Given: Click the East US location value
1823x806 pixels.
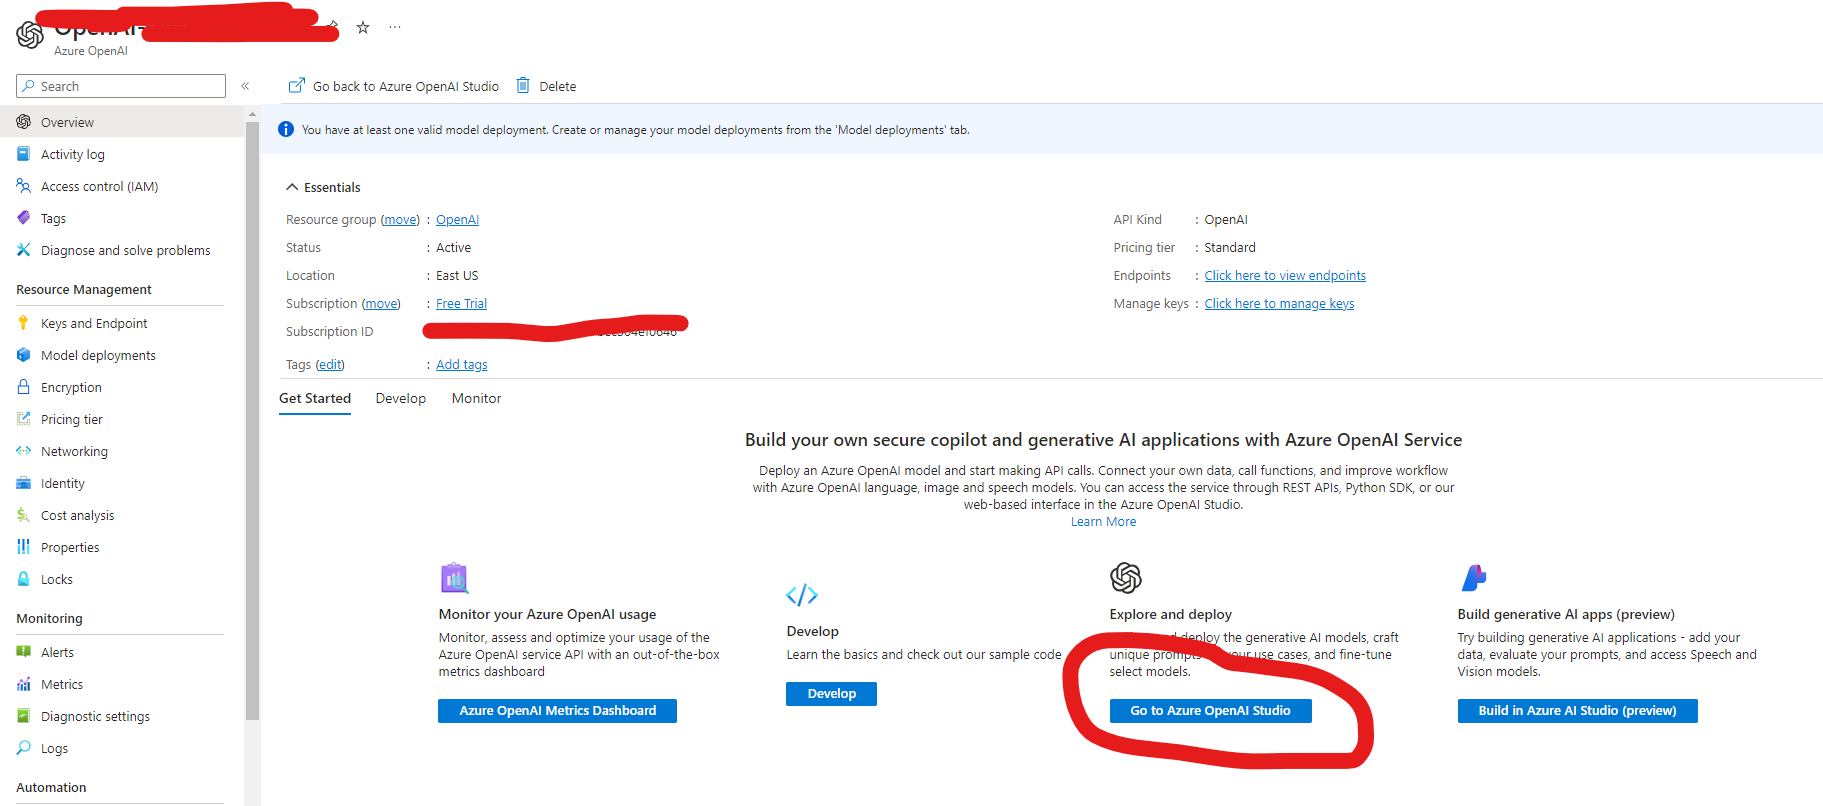Looking at the screenshot, I should click(x=457, y=276).
